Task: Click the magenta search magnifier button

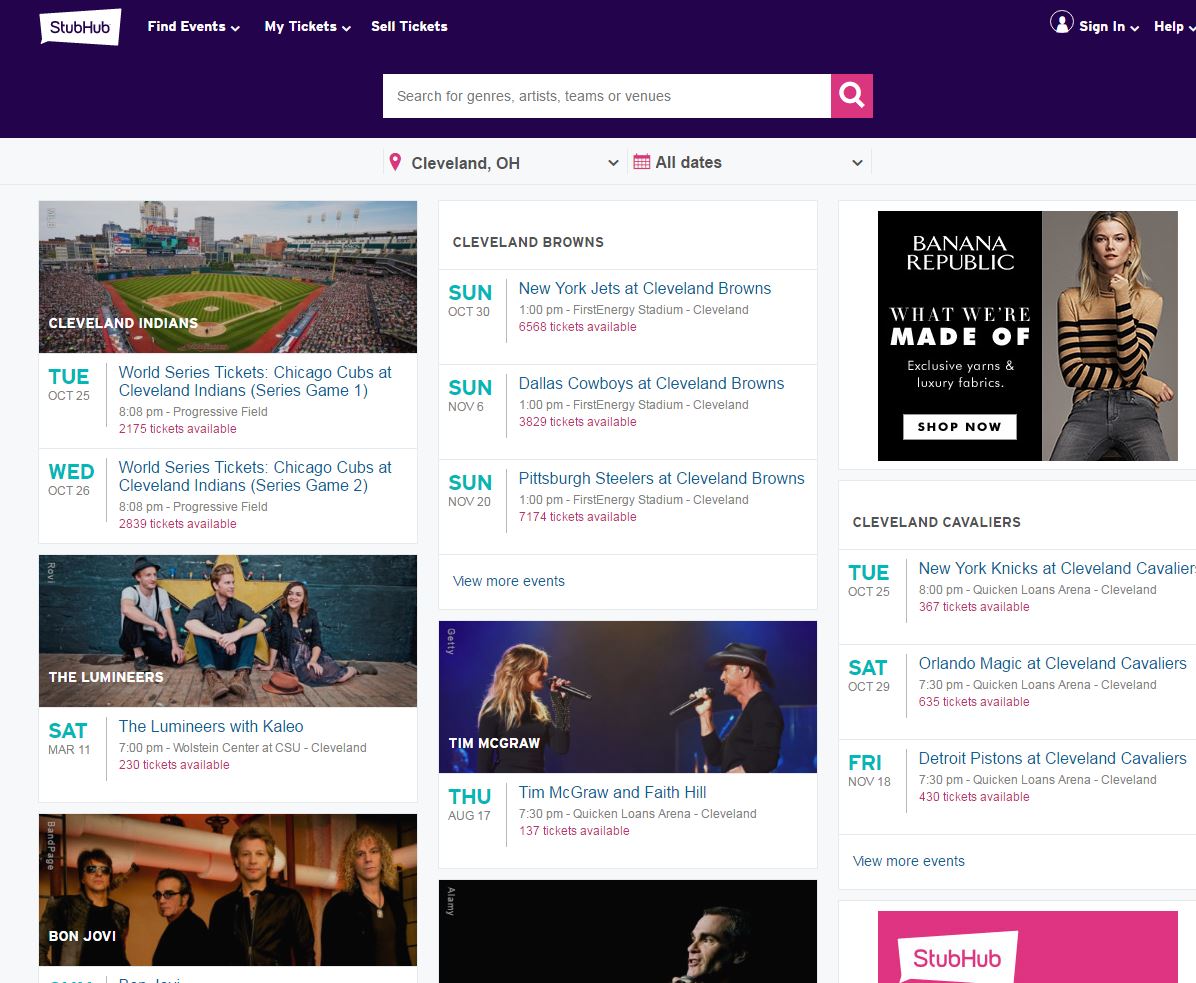Action: coord(851,96)
